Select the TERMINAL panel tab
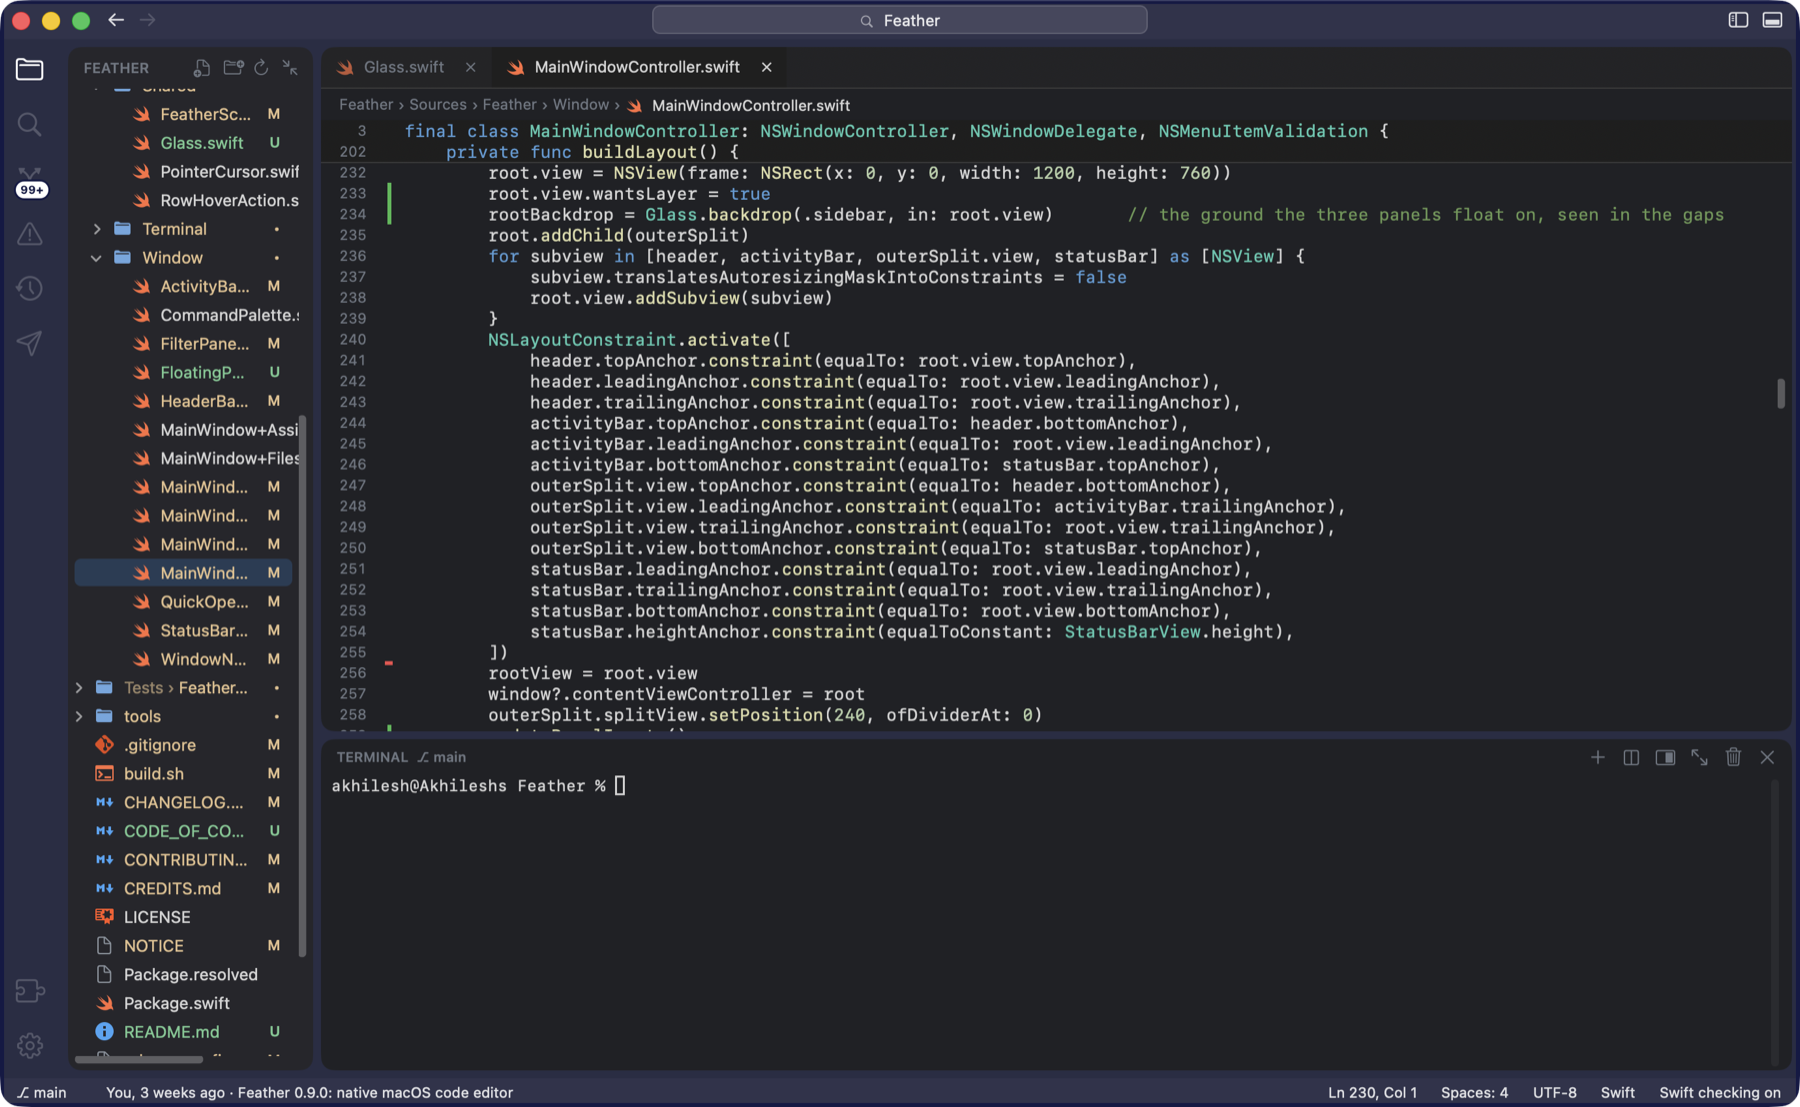The height and width of the screenshot is (1107, 1800). tap(372, 757)
